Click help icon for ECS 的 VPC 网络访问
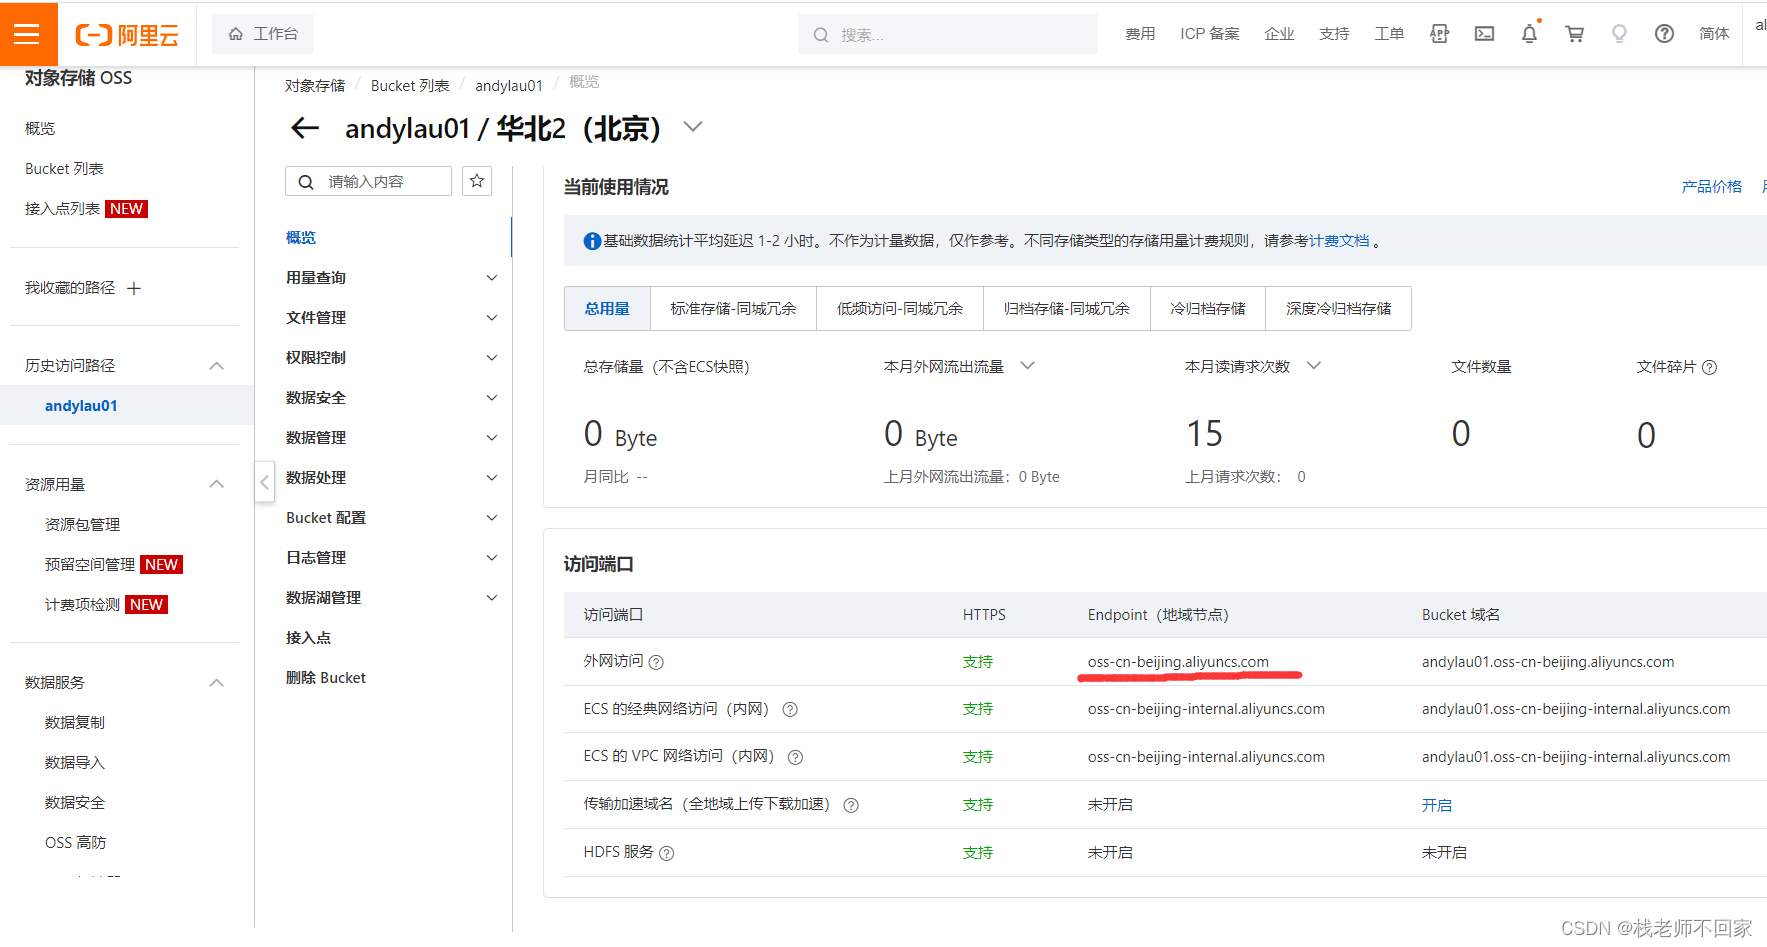This screenshot has height=947, width=1767. [795, 757]
